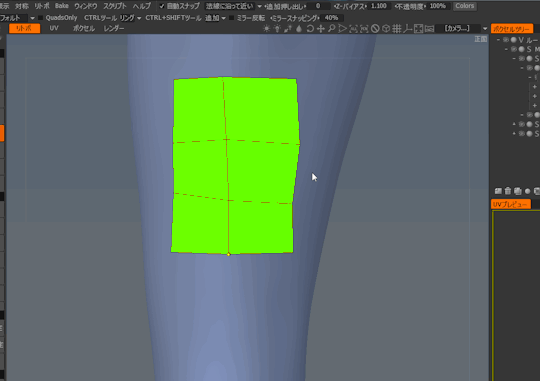The image size is (540, 381).
Task: Open the CTRL+SHIFTツール 追加 dropdown
Action: pyautogui.click(x=215, y=18)
